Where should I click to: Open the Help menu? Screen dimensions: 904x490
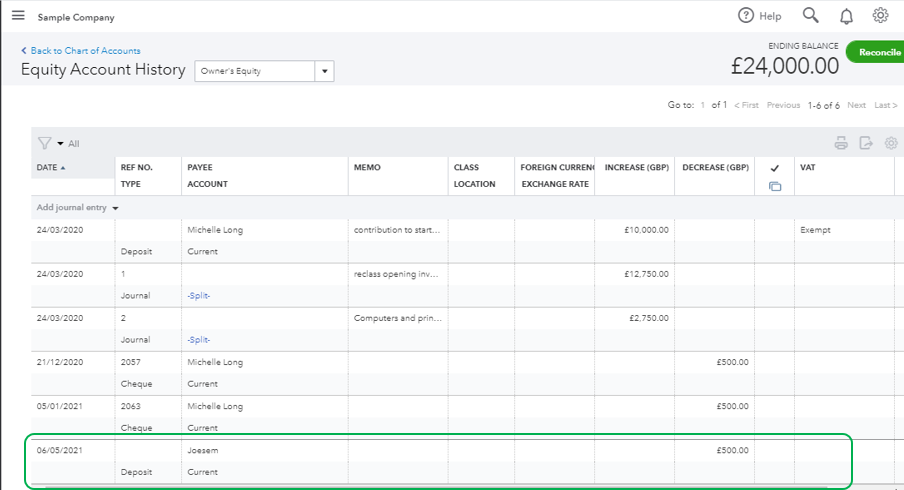coord(760,16)
